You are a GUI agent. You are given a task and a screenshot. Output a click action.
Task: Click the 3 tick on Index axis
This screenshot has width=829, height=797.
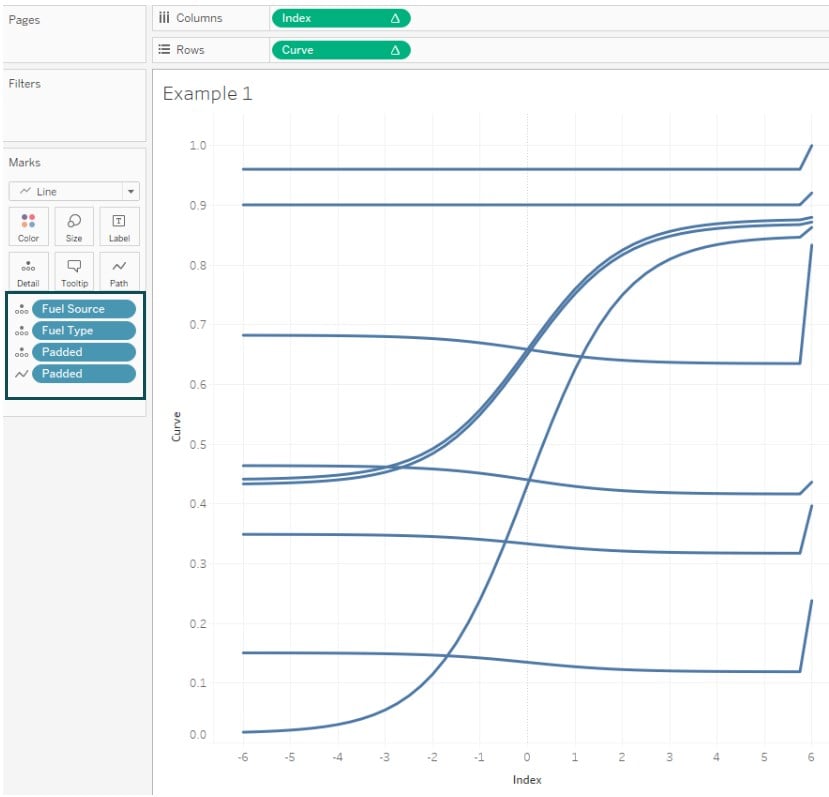coord(669,757)
